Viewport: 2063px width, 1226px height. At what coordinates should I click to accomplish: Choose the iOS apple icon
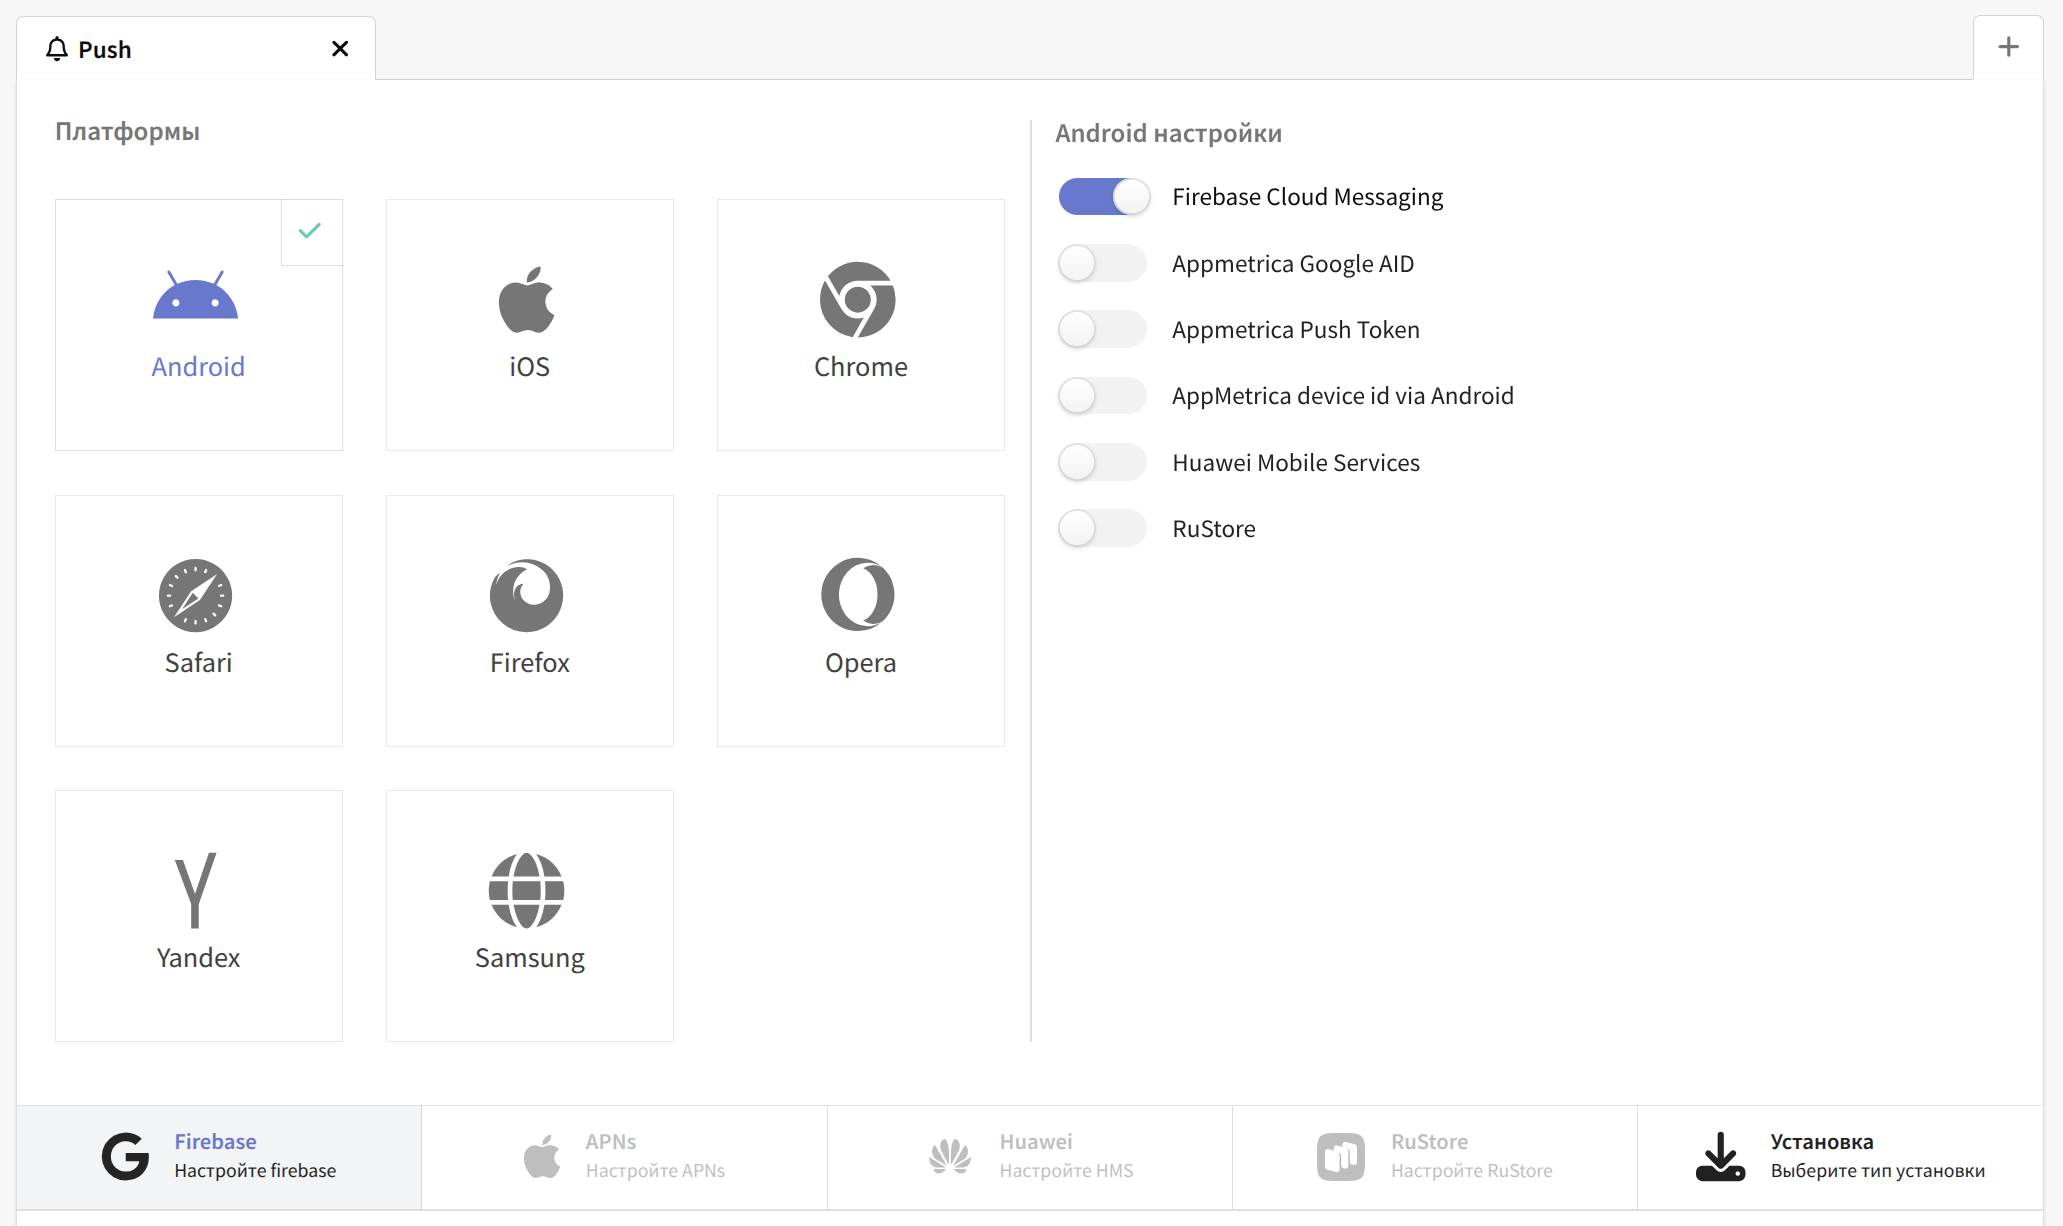[527, 300]
